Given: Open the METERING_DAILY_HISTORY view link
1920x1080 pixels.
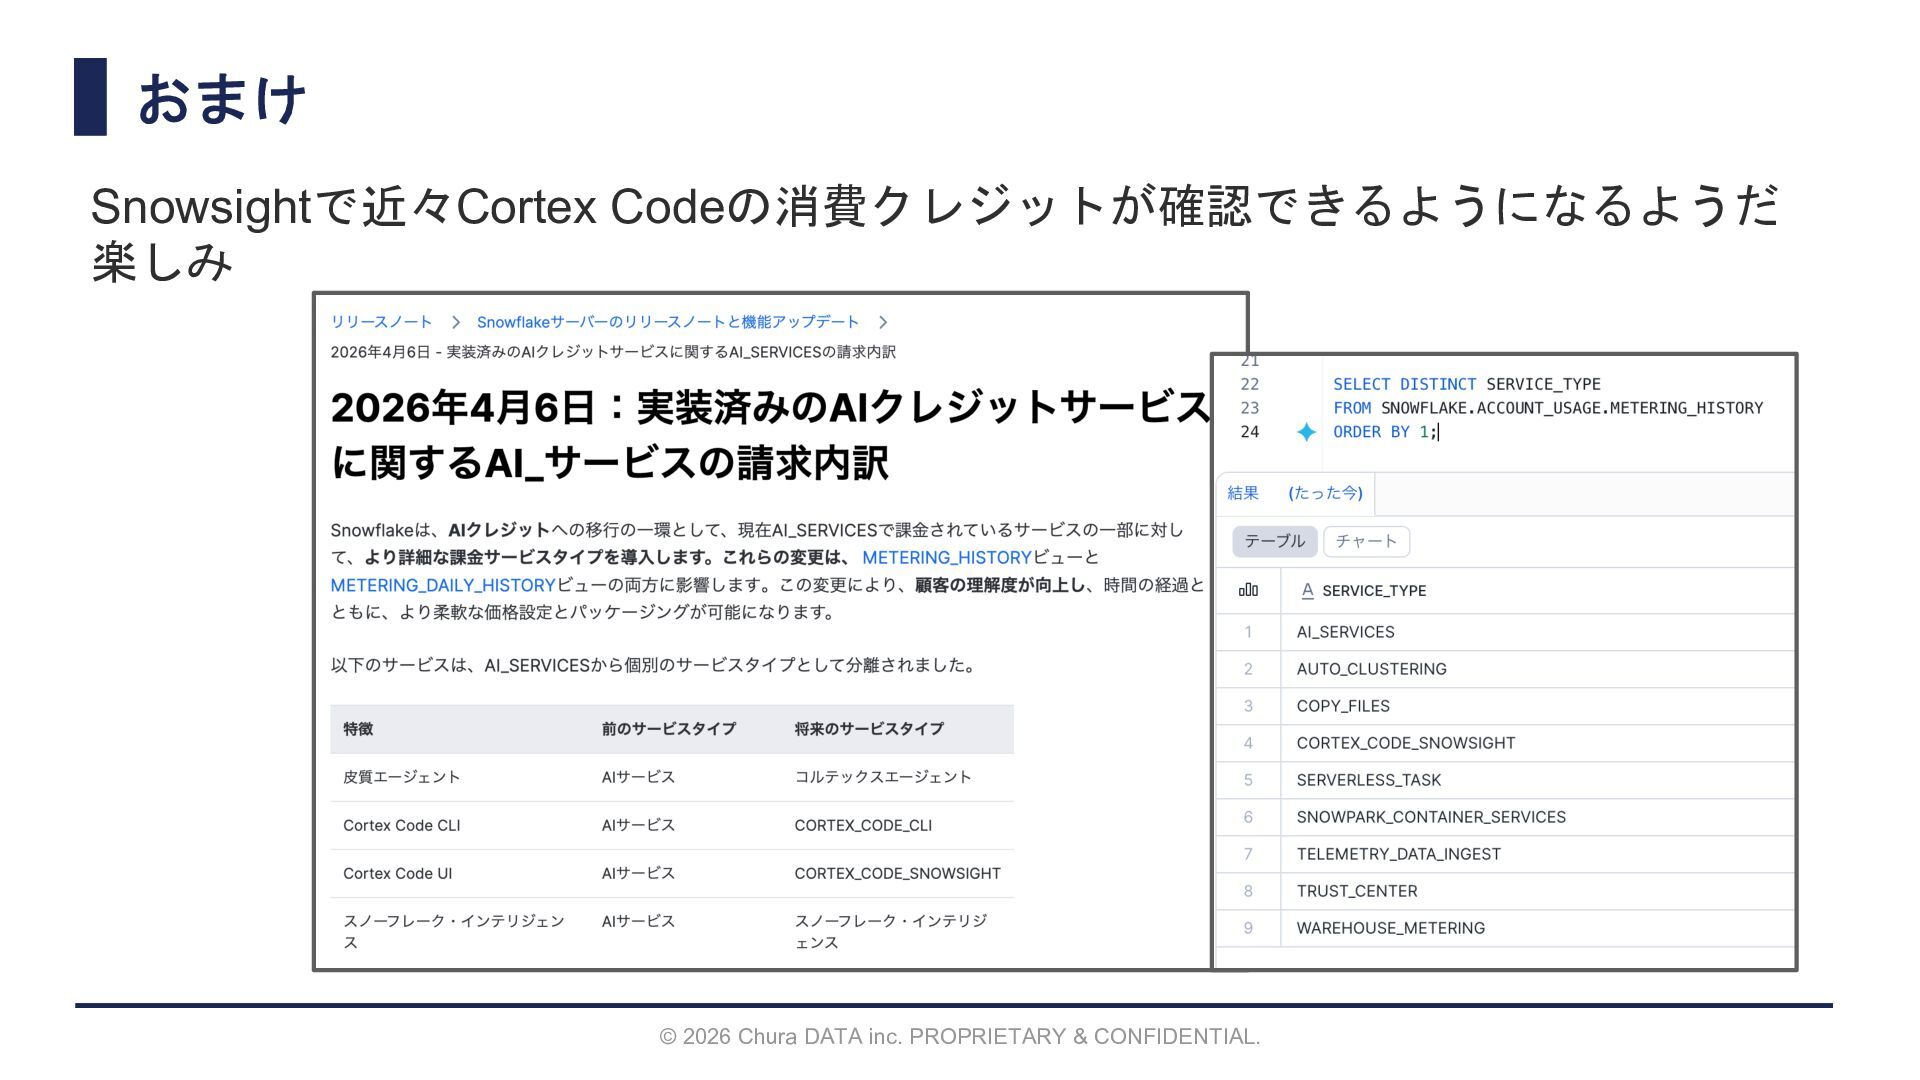Looking at the screenshot, I should tap(443, 585).
